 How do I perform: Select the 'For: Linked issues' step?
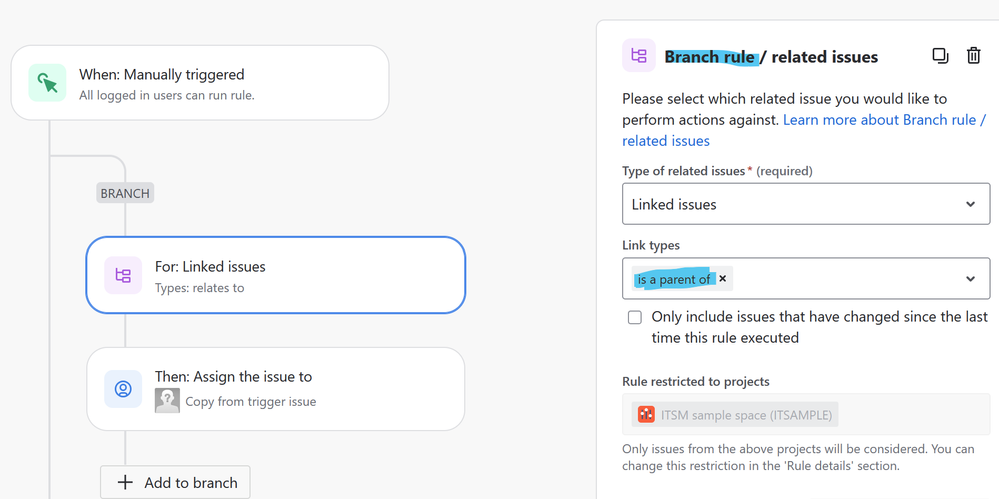[275, 275]
